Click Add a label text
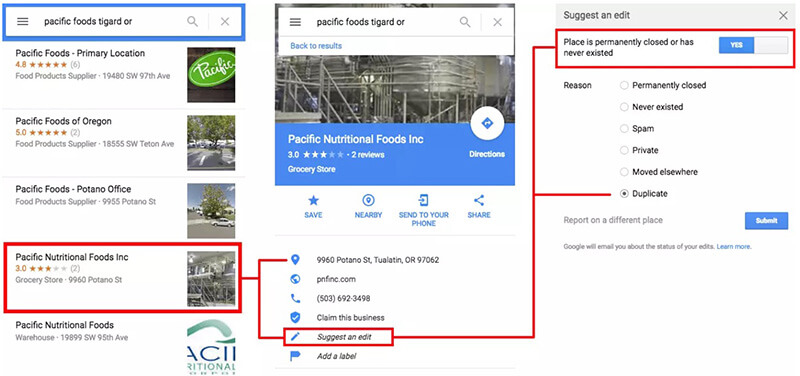800x376 pixels. [336, 356]
